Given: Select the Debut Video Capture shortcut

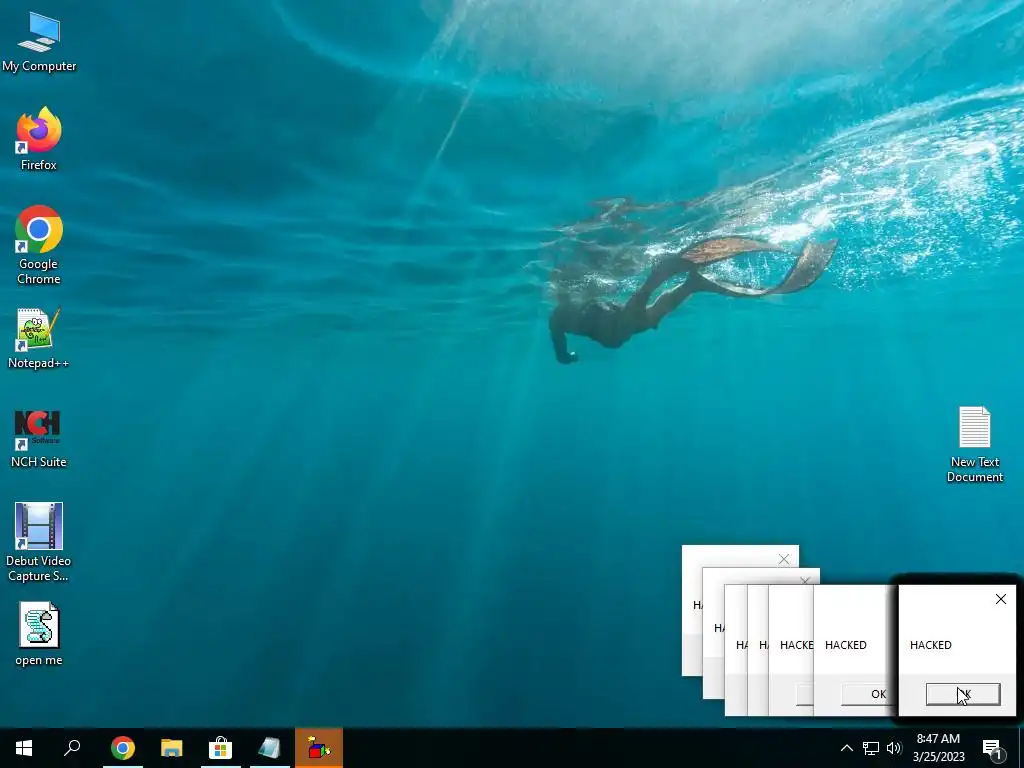Looking at the screenshot, I should click(x=39, y=542).
